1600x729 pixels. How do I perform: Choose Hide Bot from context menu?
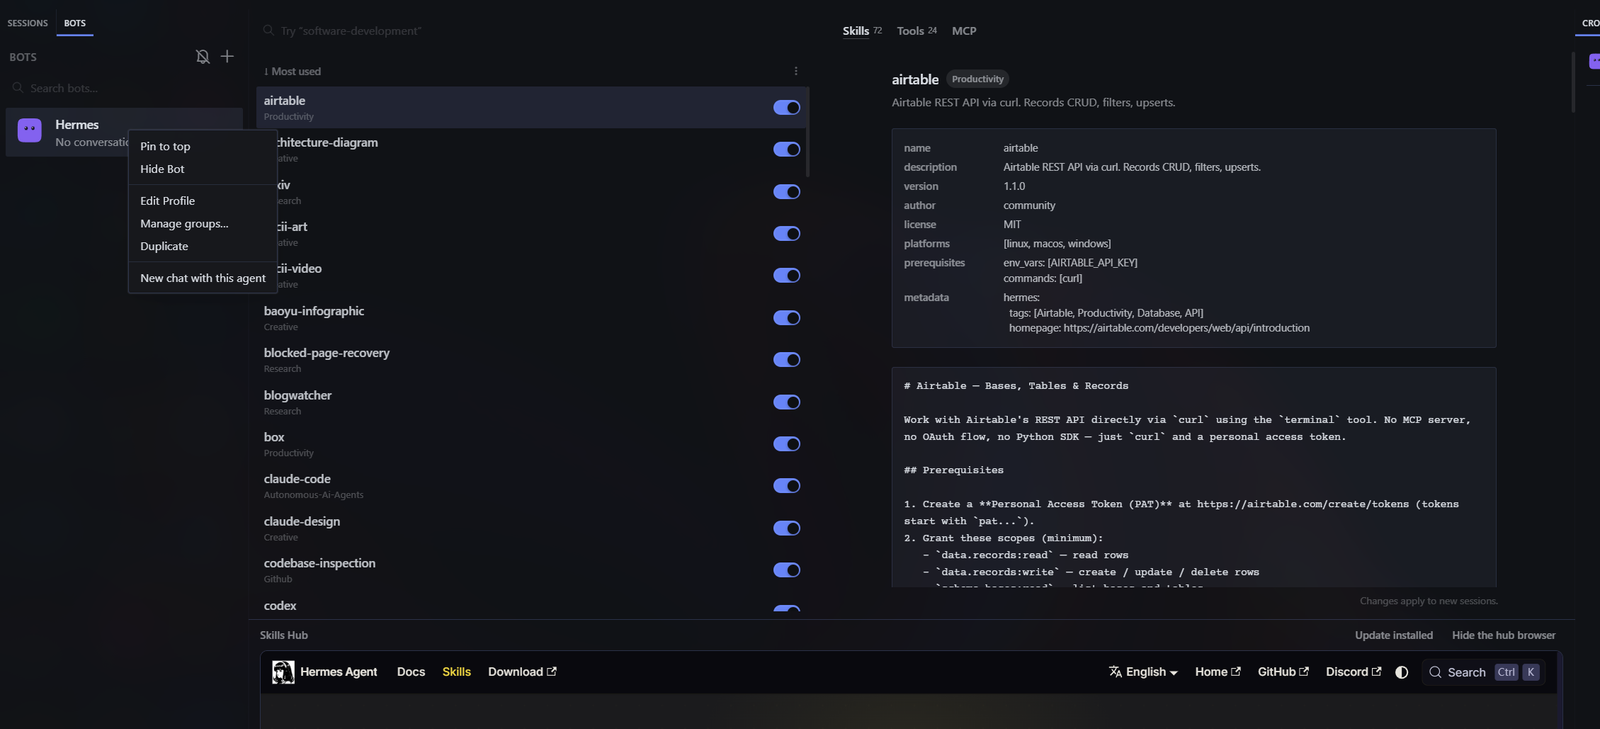(203, 169)
